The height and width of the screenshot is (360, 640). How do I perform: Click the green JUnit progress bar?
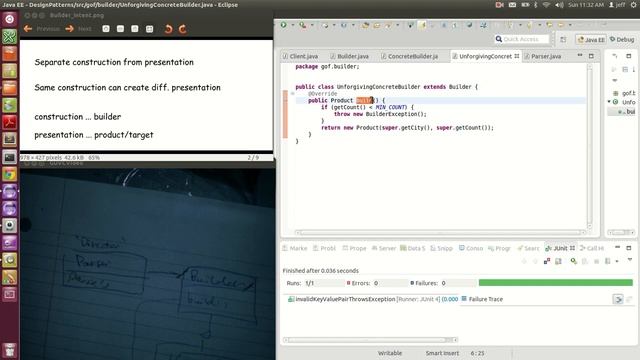click(556, 282)
